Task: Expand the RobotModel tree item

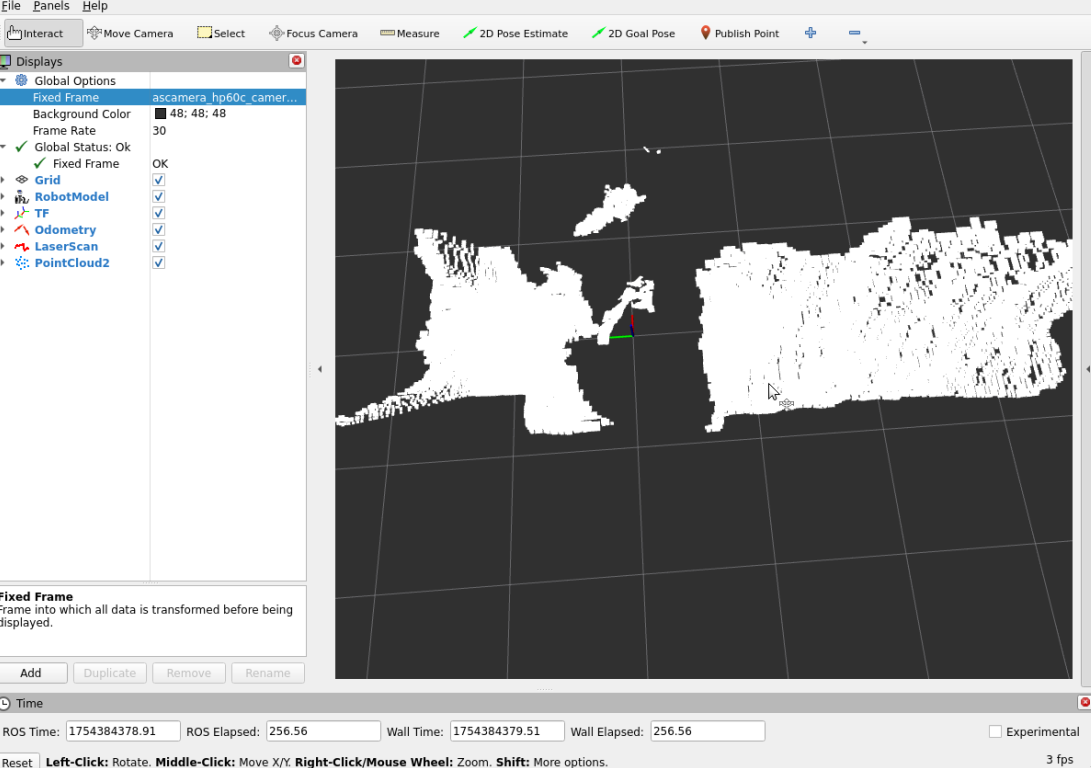Action: tap(3, 197)
